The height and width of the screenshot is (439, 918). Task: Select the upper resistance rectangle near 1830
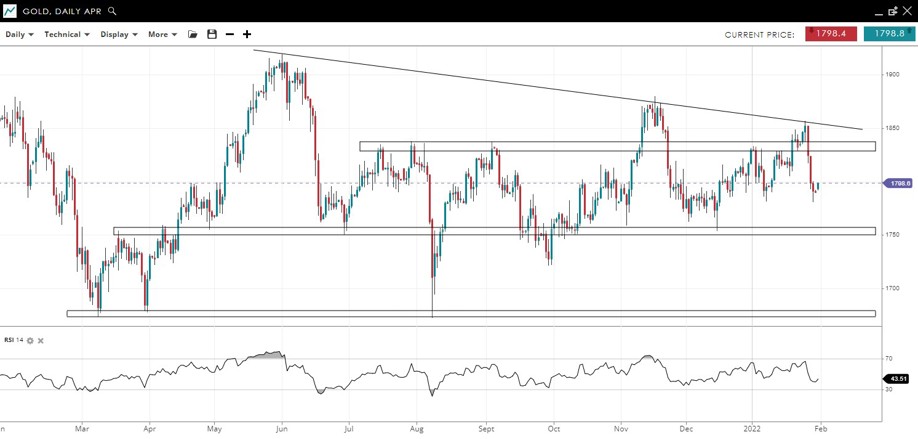point(617,146)
